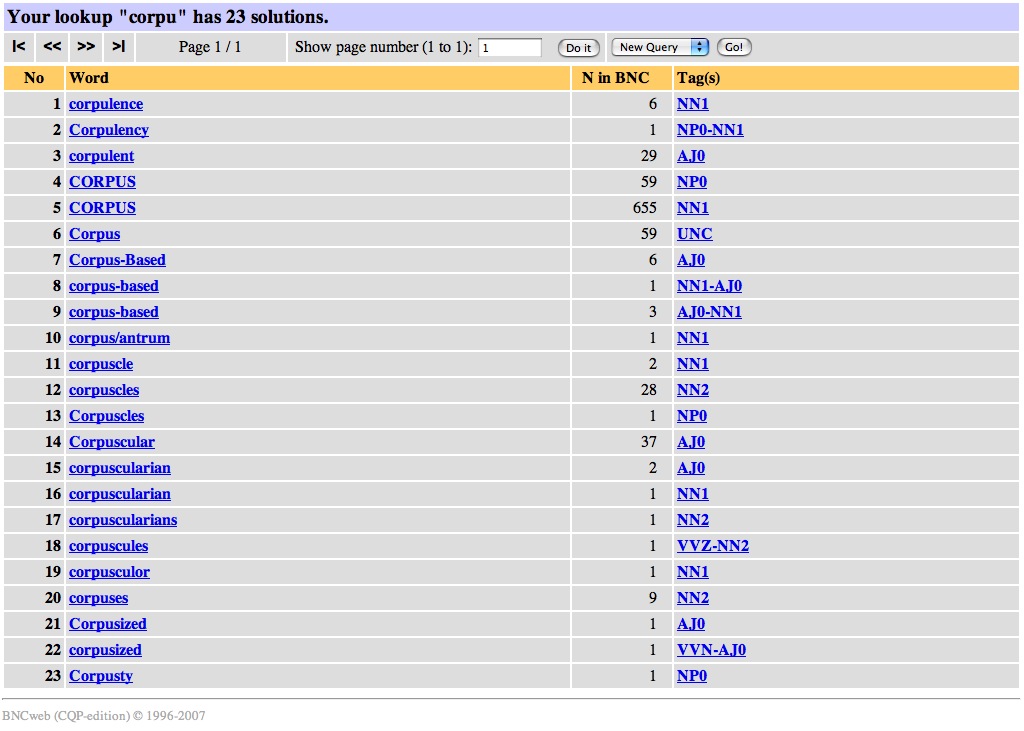The height and width of the screenshot is (731, 1024).
Task: Open the corpus/antrum entry
Action: point(119,338)
